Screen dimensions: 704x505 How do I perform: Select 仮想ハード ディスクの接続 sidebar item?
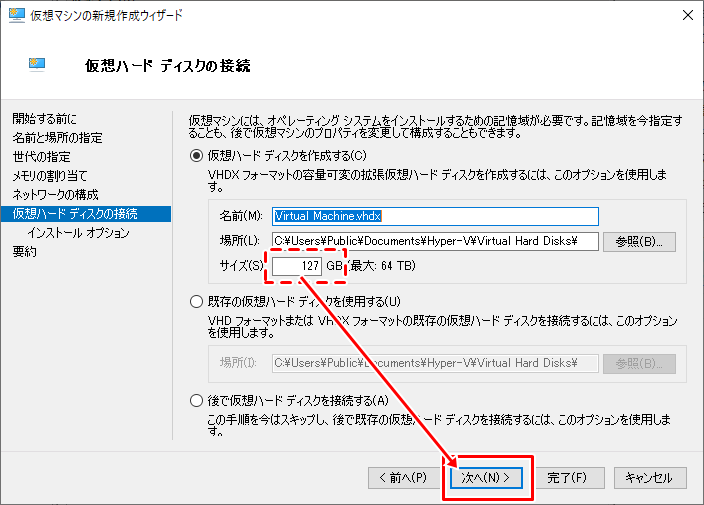(75, 214)
